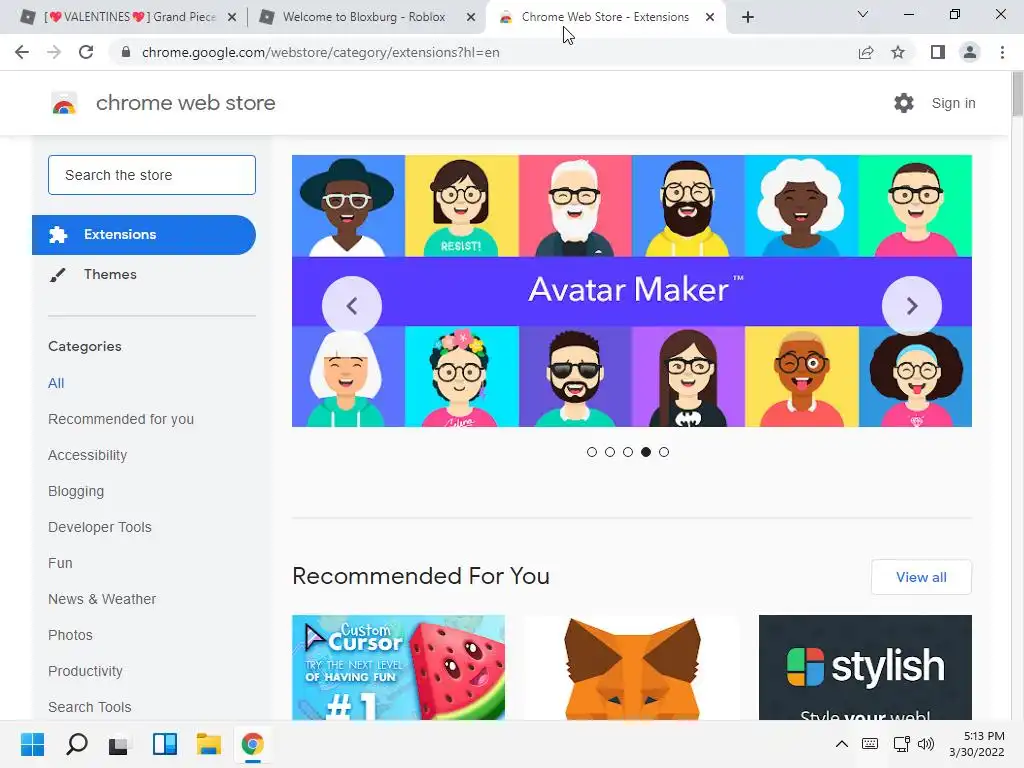Image resolution: width=1024 pixels, height=768 pixels.
Task: Open the Windows Start menu
Action: pyautogui.click(x=33, y=744)
